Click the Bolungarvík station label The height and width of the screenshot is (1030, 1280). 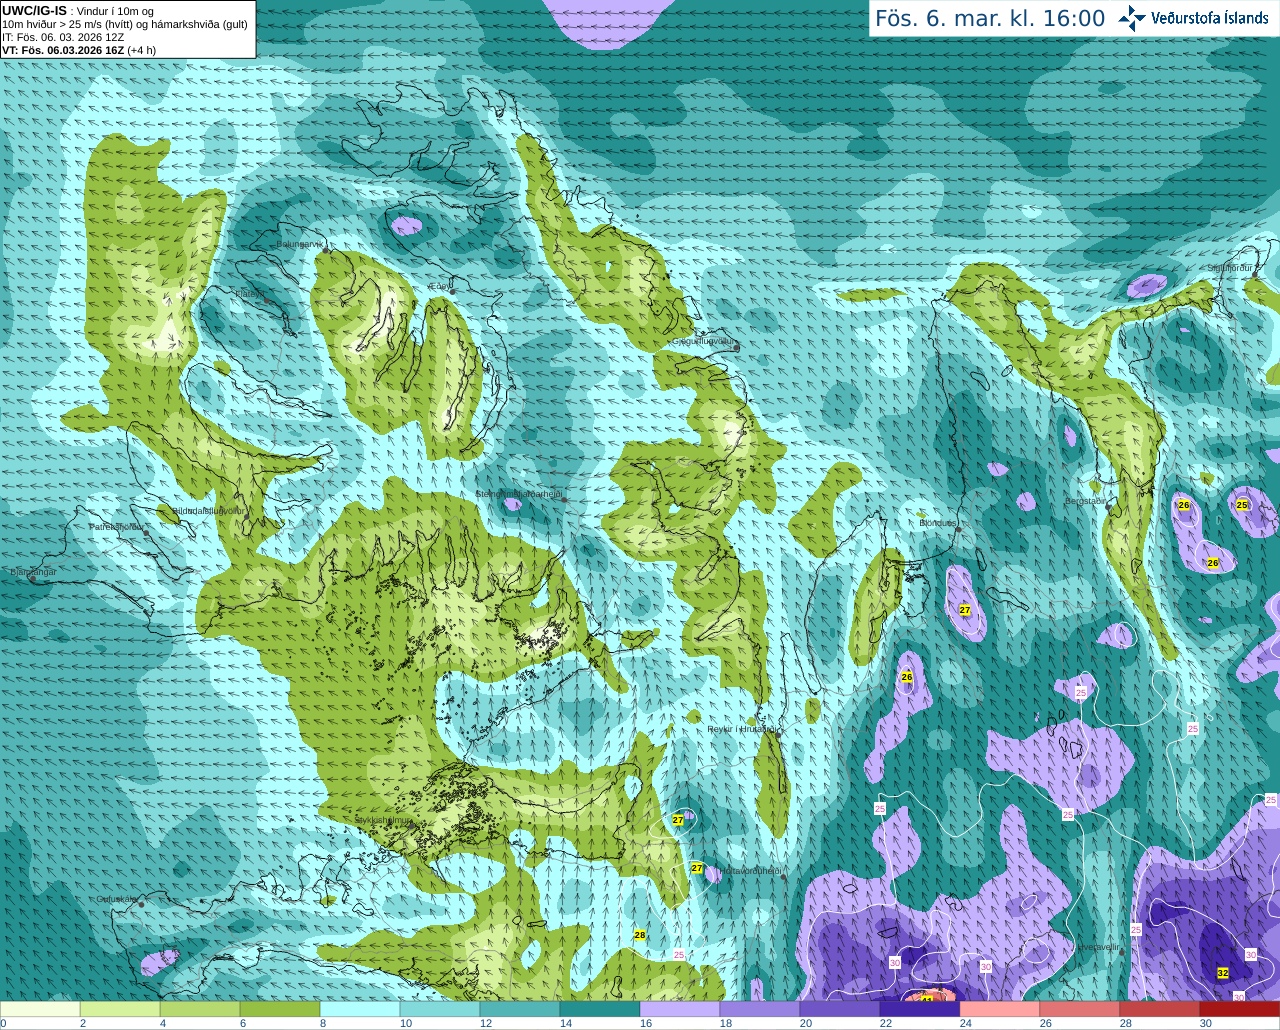coord(301,244)
